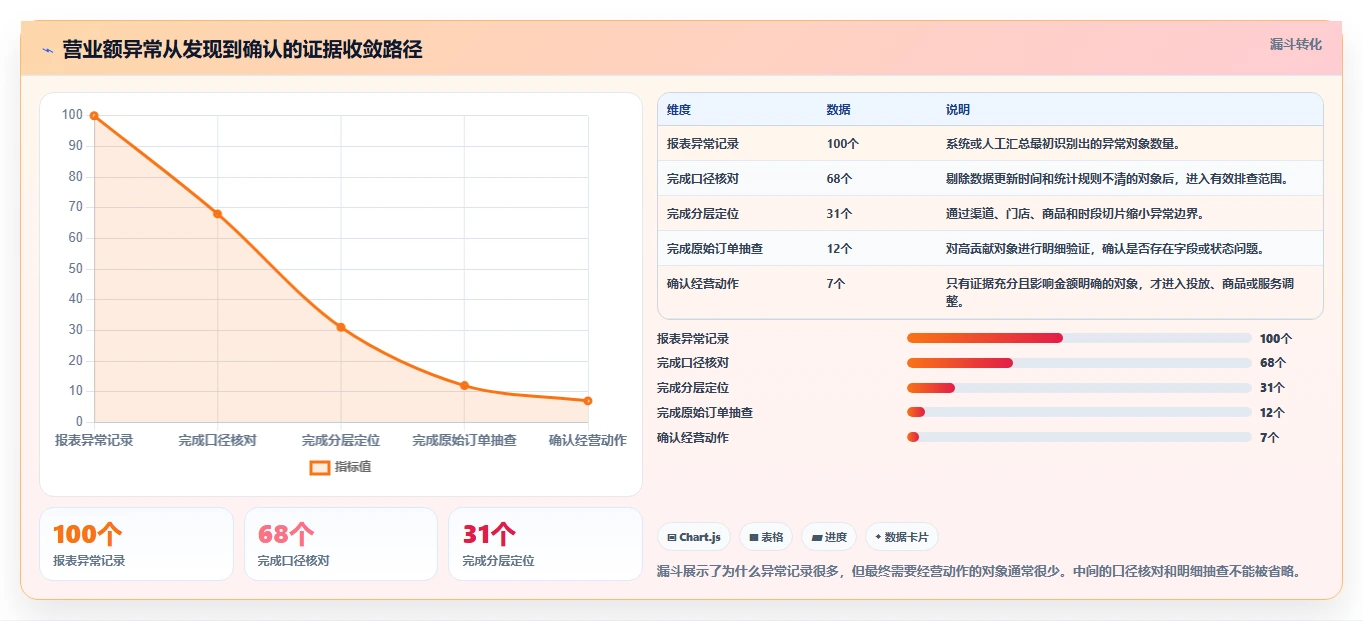This screenshot has height=621, width=1363.
Task: Click the 完成口径核对 progress bar
Action: 1079,363
